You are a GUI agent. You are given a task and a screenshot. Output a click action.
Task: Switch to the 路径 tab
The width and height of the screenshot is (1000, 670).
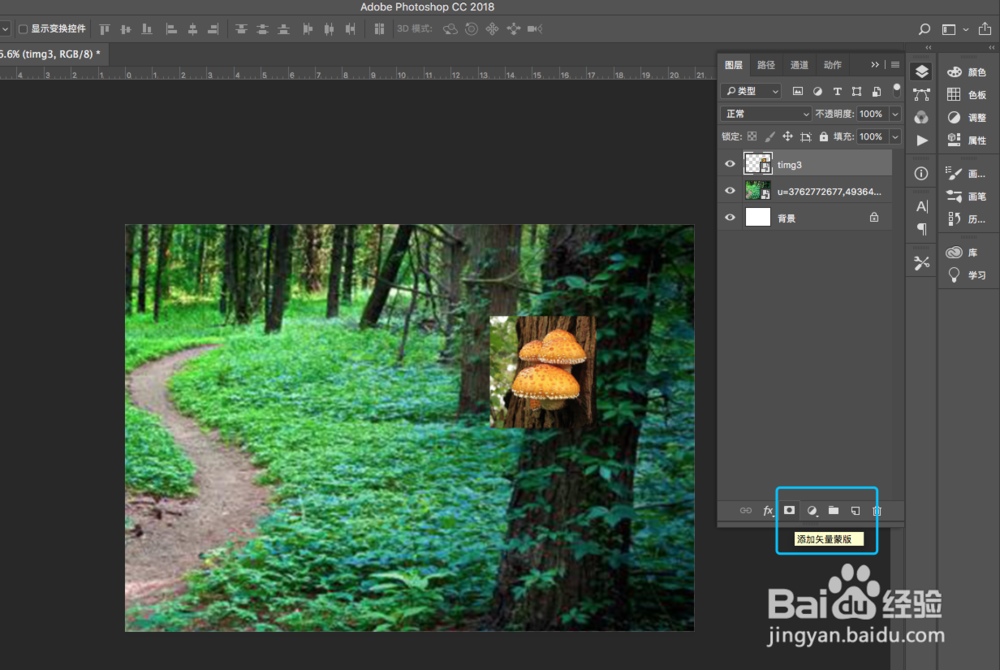pos(766,65)
